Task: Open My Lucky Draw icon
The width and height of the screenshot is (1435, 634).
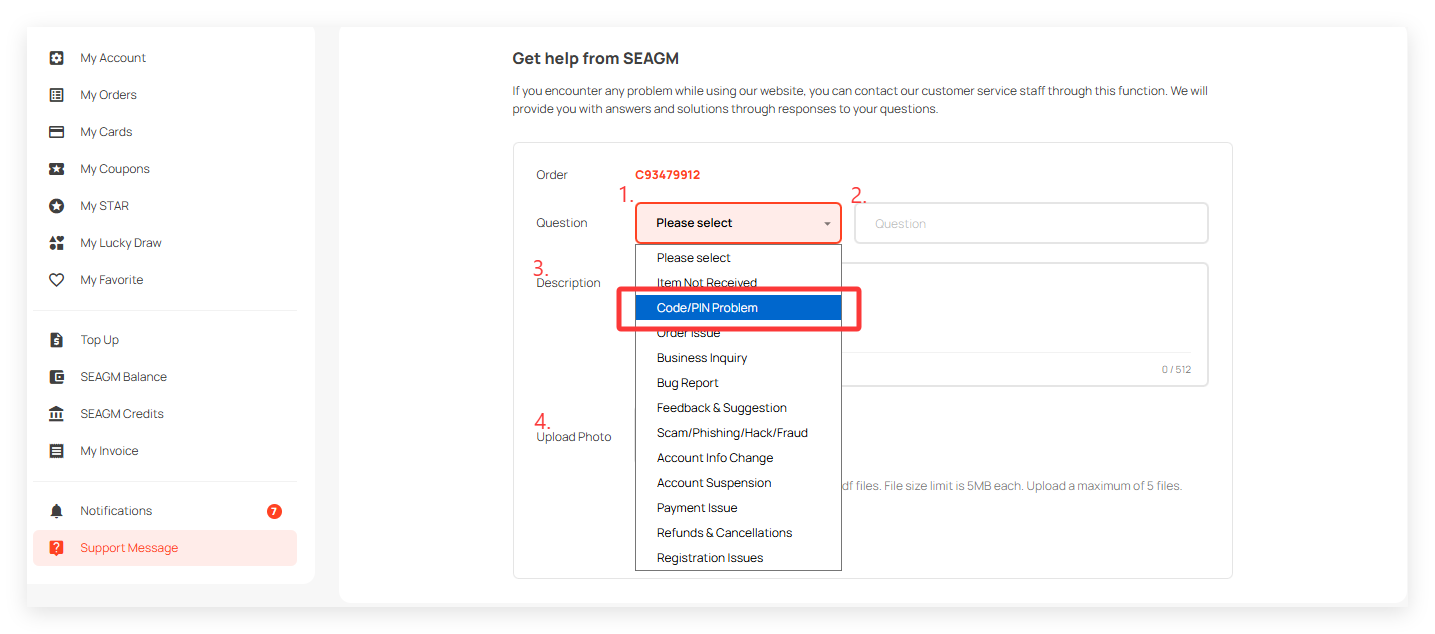Action: pos(57,243)
